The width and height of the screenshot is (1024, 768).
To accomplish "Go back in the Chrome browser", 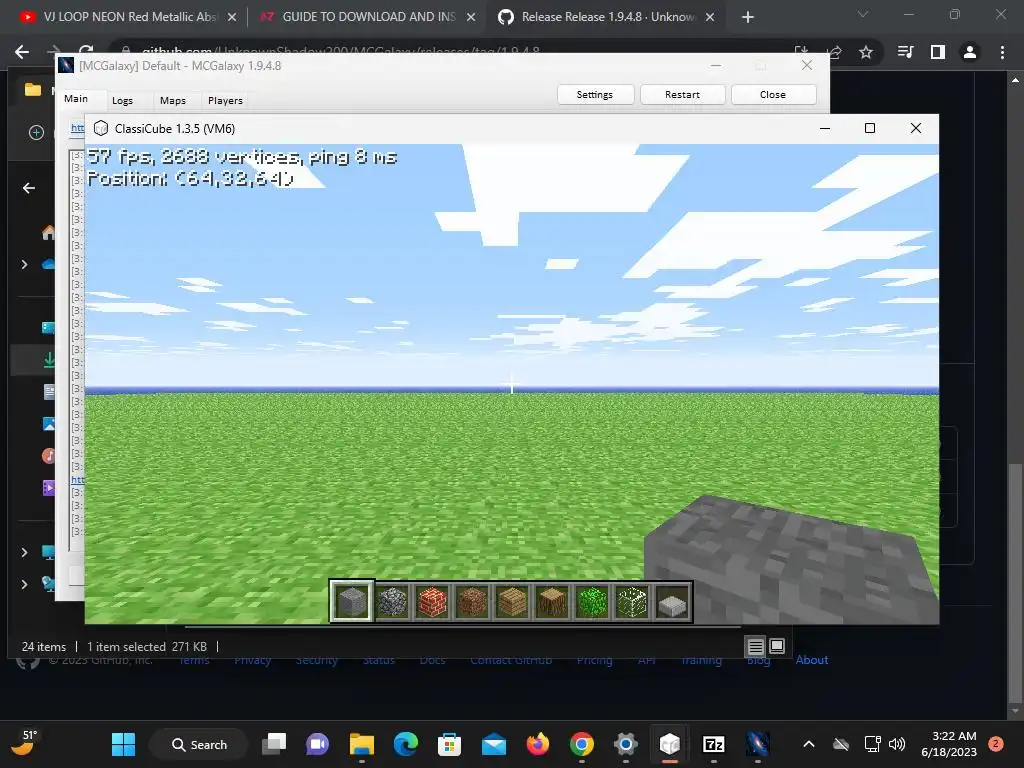I will click(22, 52).
